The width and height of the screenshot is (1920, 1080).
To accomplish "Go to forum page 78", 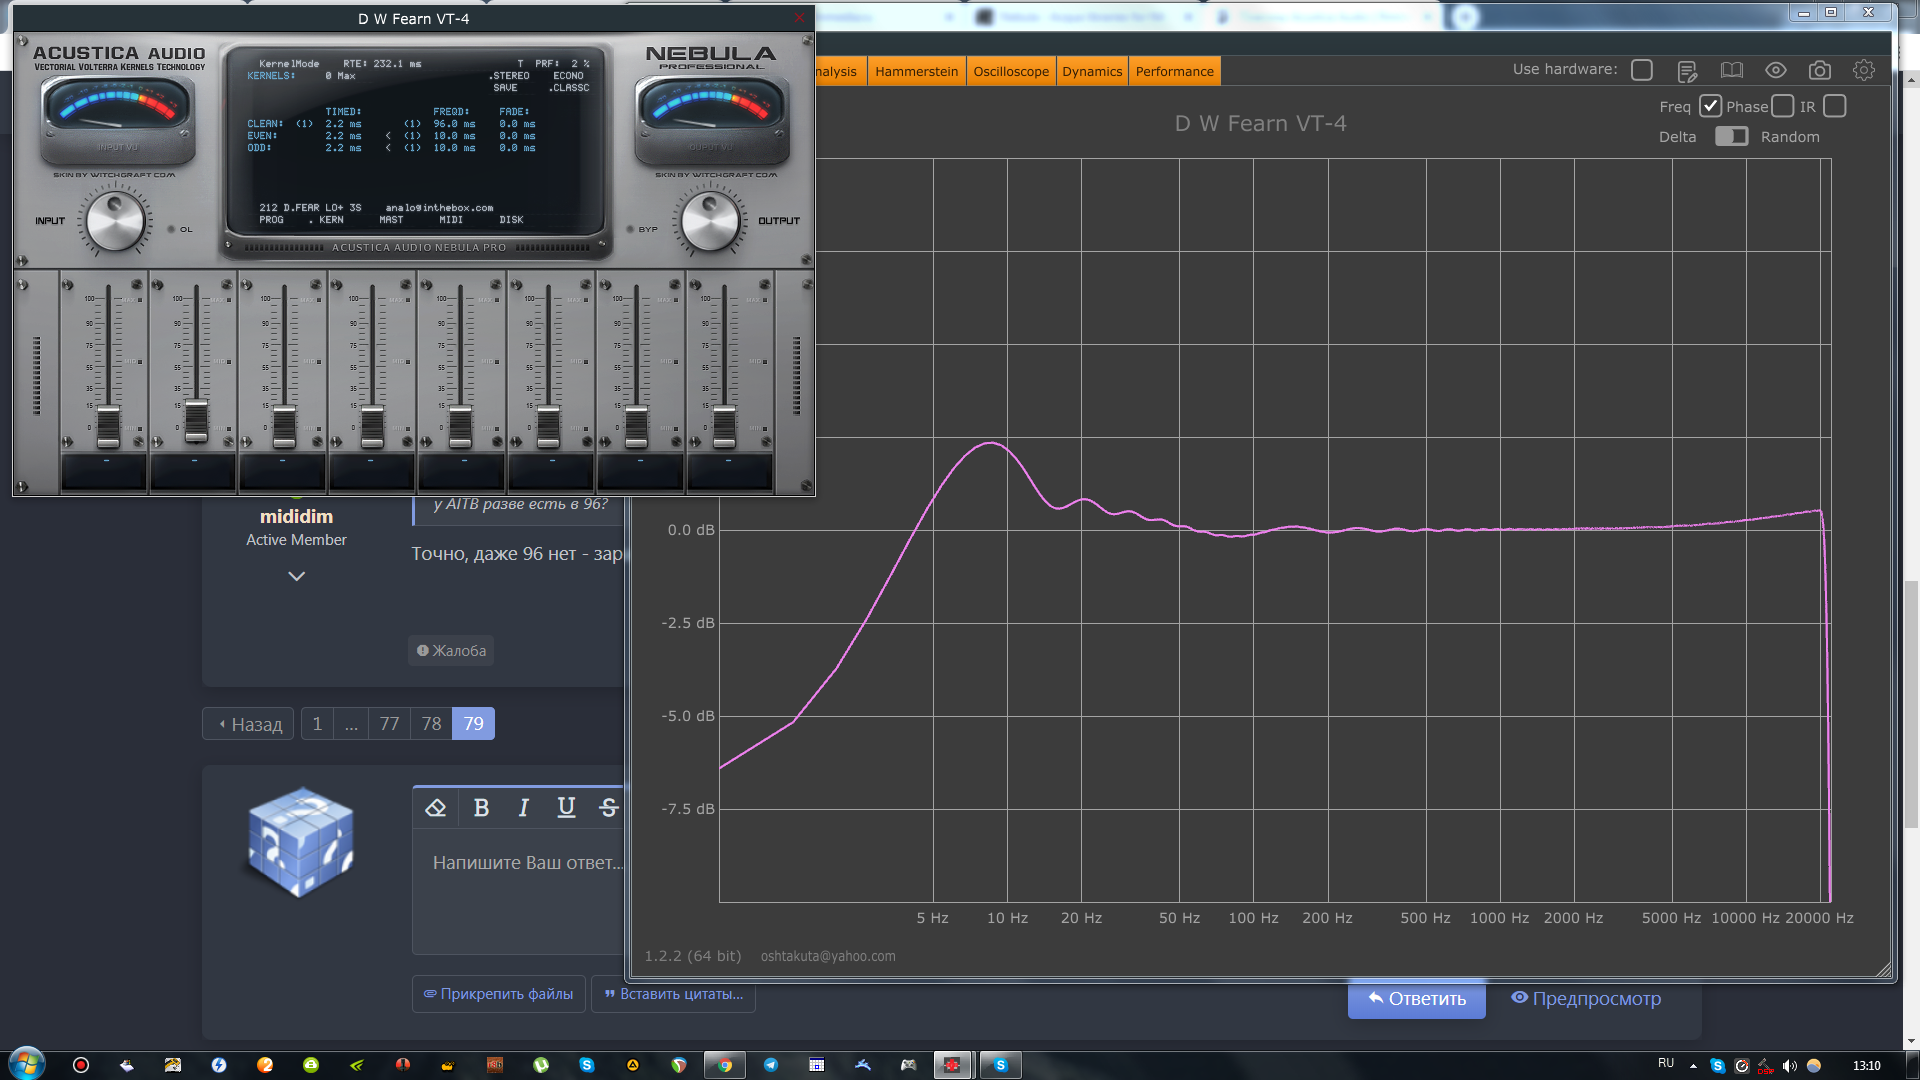I will click(x=431, y=724).
